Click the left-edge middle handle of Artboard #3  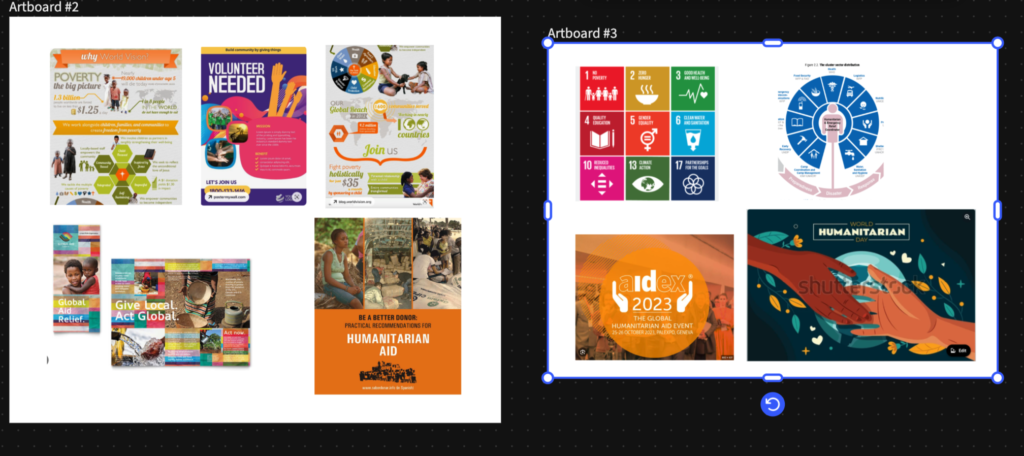coord(547,210)
